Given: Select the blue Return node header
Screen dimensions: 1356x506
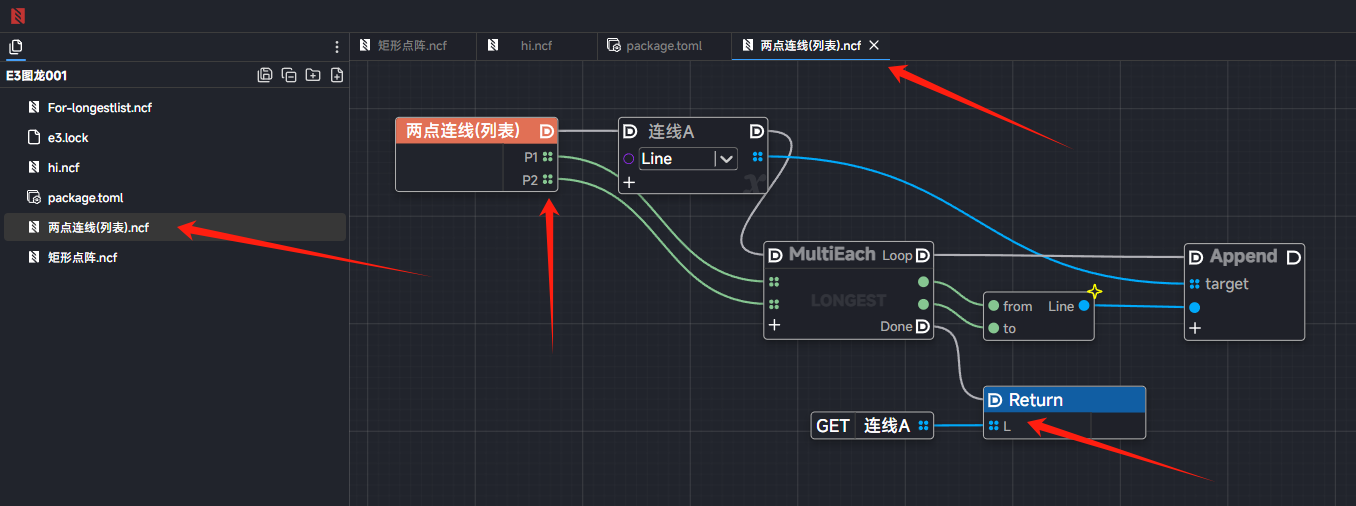Looking at the screenshot, I should pyautogui.click(x=1064, y=400).
